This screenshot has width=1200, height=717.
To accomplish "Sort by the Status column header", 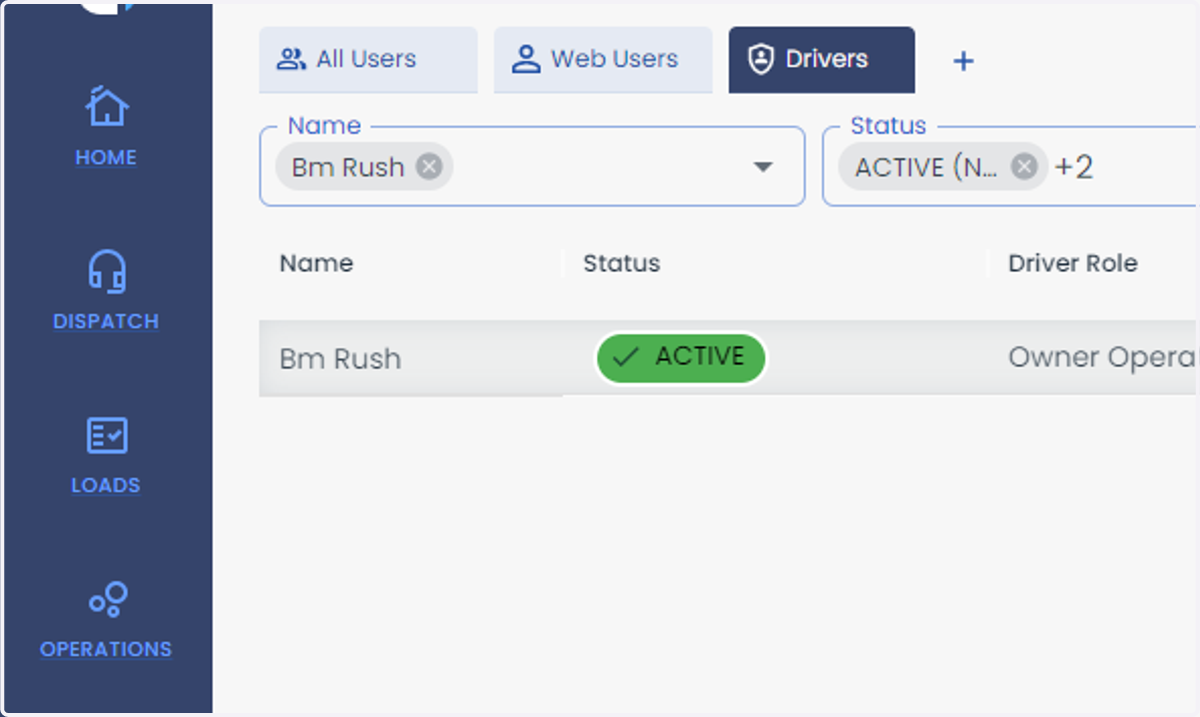I will (622, 264).
